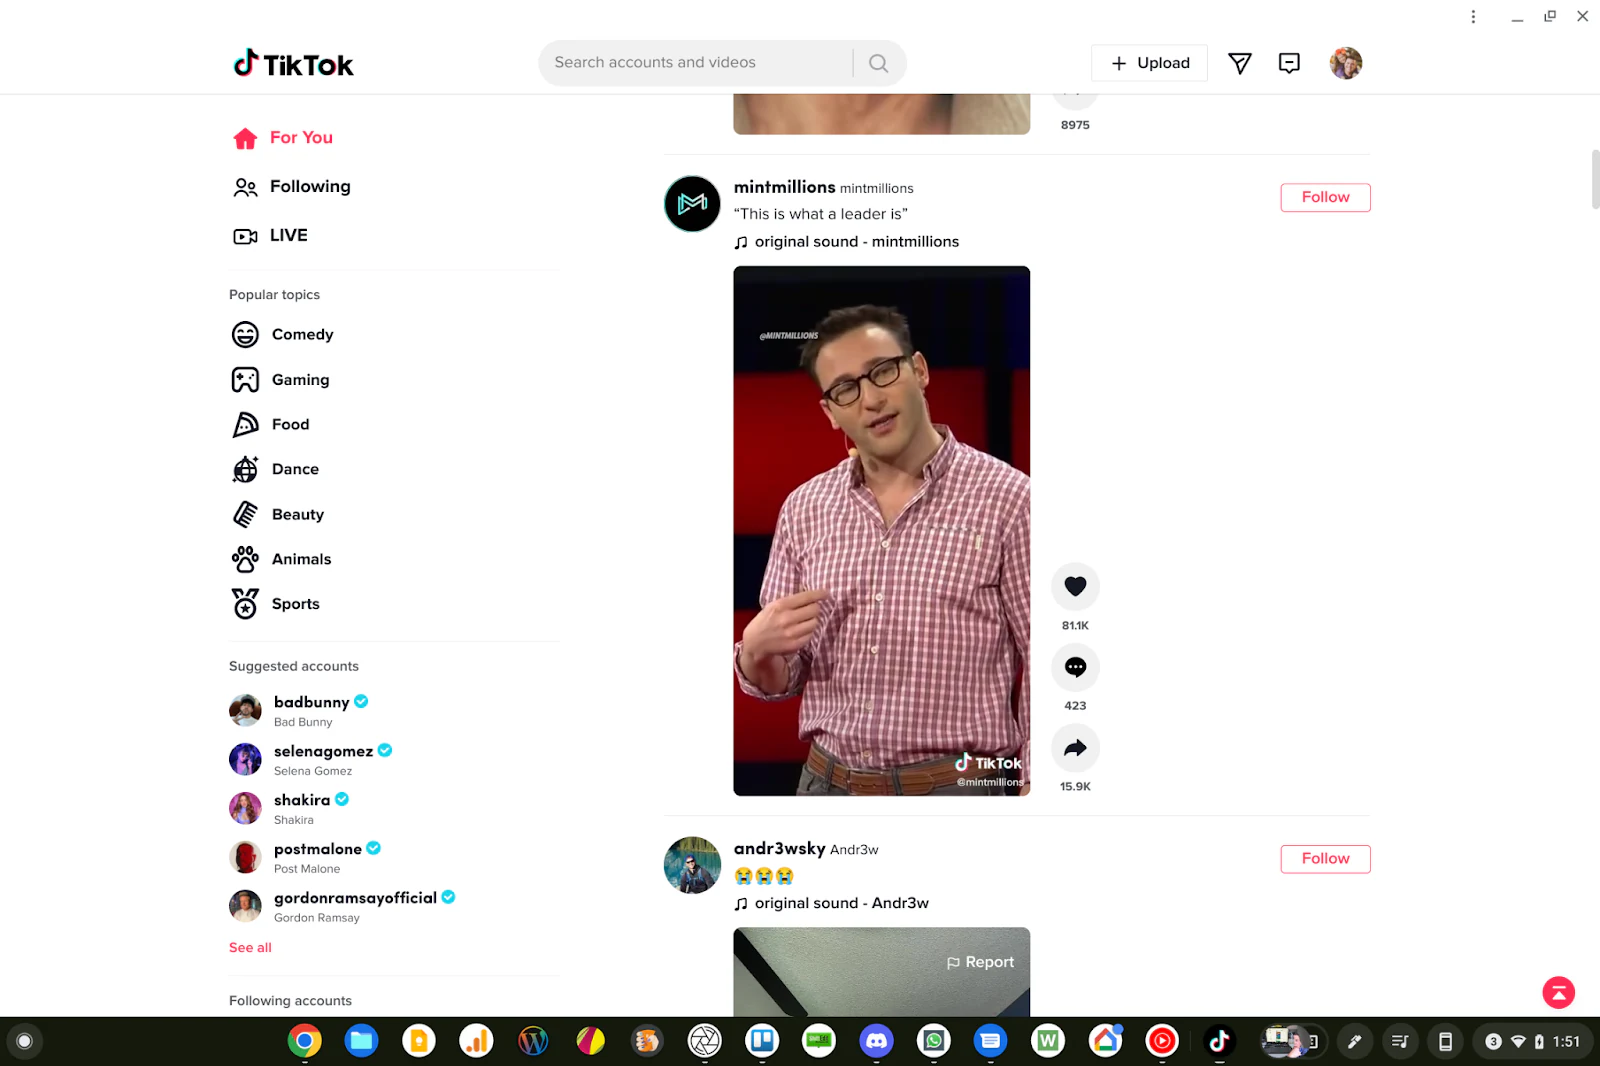The image size is (1600, 1066).
Task: Browse the Comedy topic
Action: (x=283, y=334)
